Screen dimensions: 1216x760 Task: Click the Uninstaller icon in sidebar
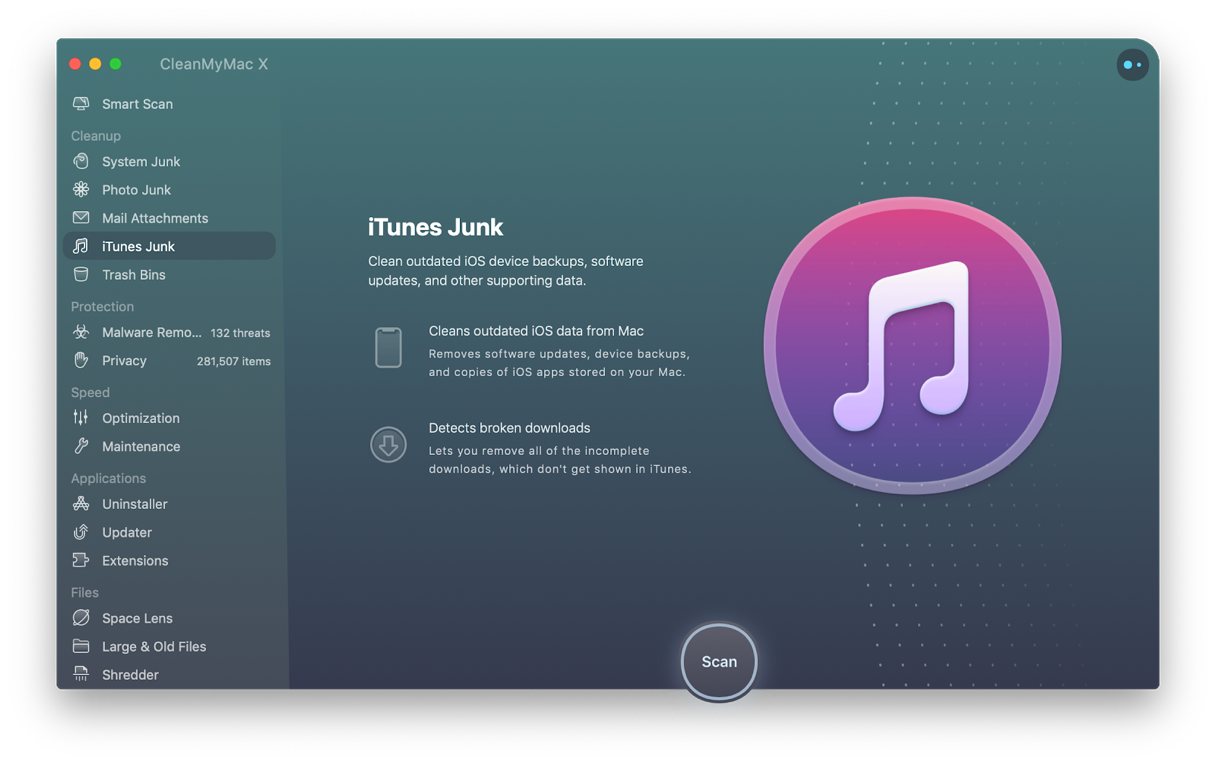[x=81, y=504]
